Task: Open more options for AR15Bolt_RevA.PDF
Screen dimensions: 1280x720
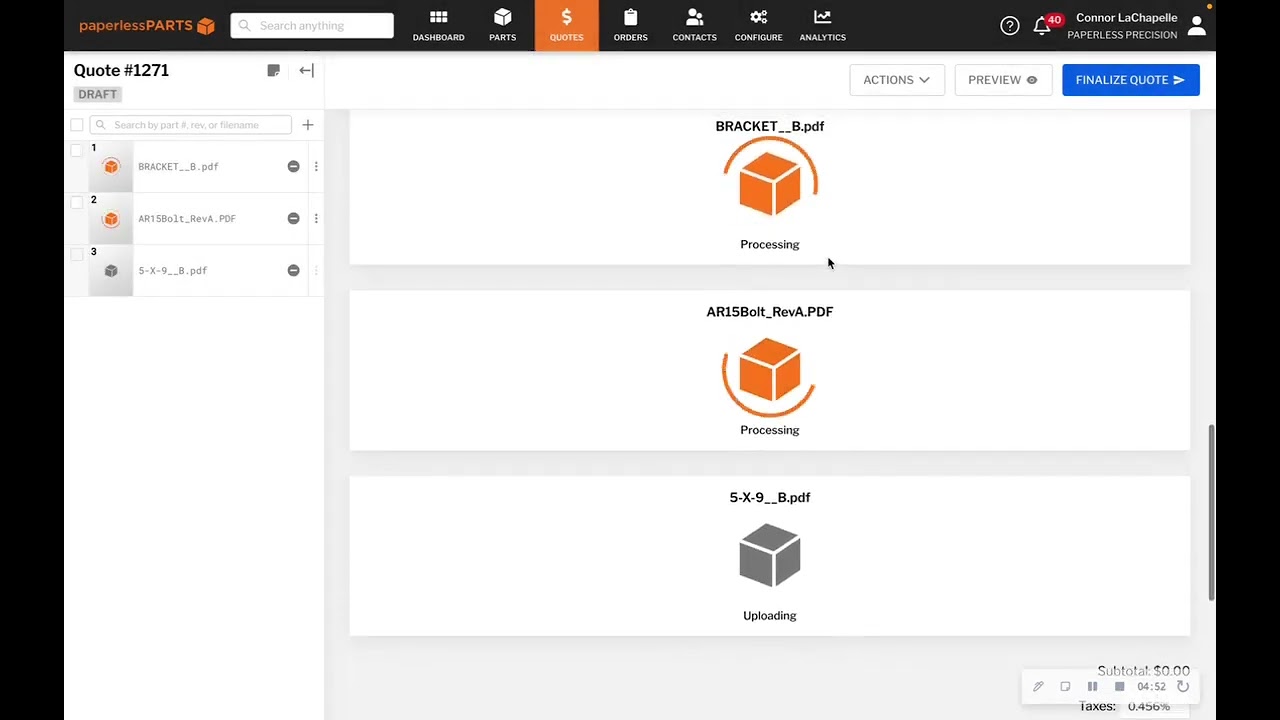Action: point(316,219)
